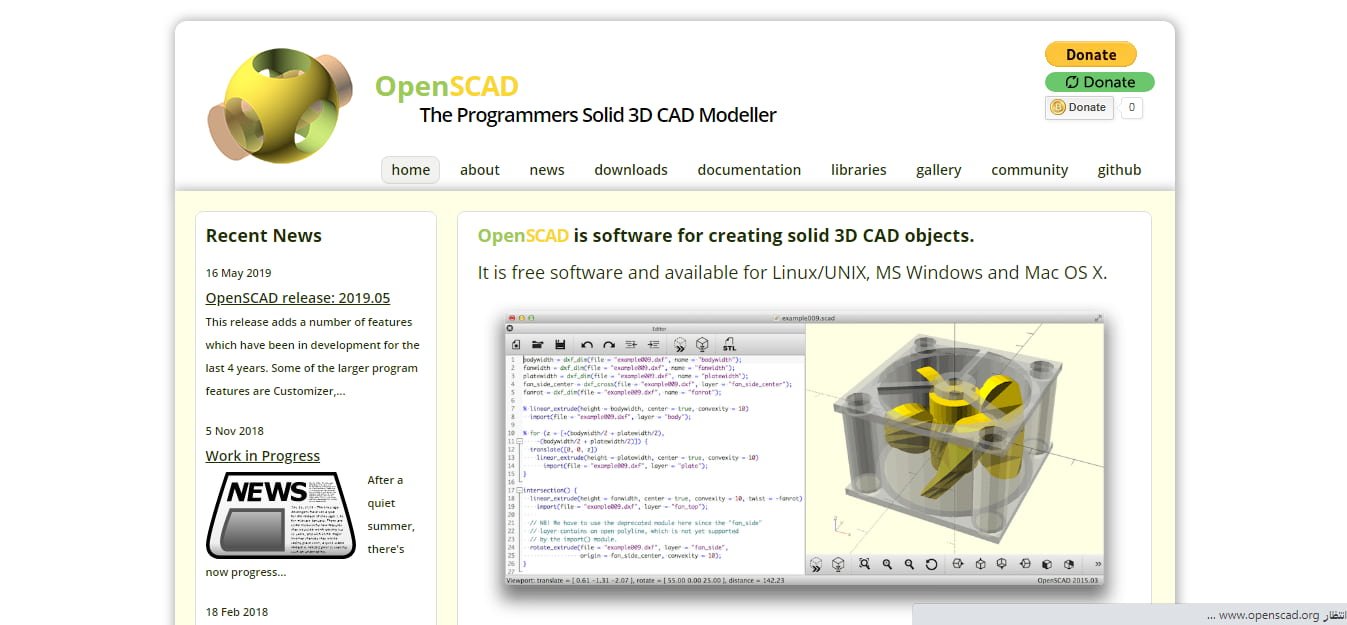Viewport: 1347px width, 625px height.
Task: Click the Preview icon in editor toolbar
Action: [680, 344]
